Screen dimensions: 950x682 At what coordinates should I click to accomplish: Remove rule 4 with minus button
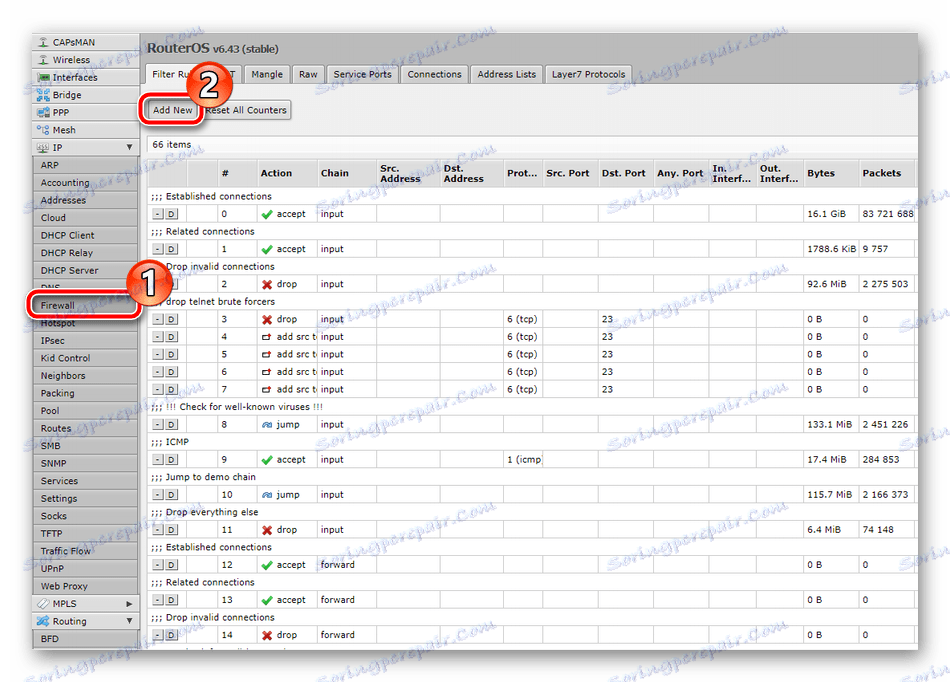point(158,337)
